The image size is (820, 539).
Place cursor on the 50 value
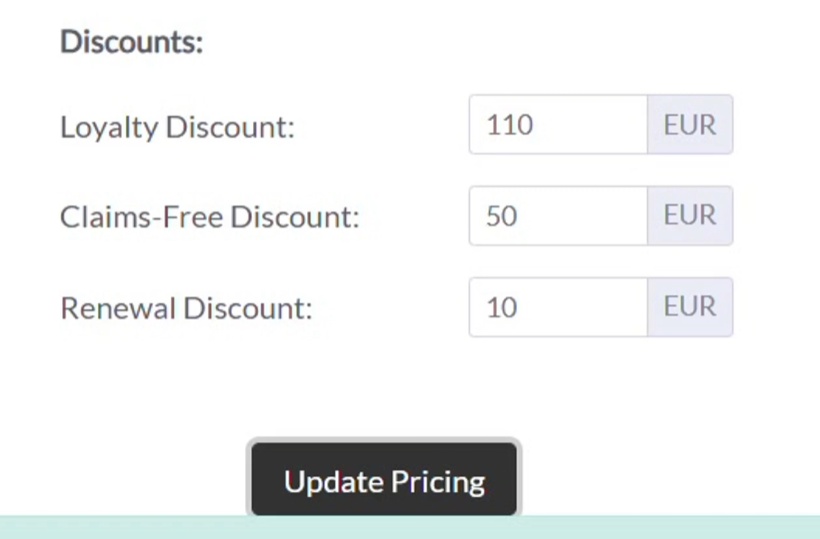(x=502, y=216)
